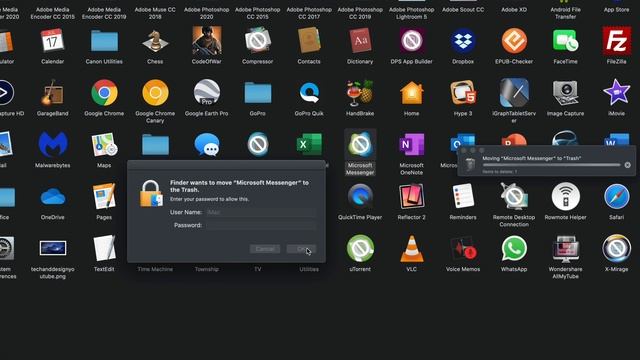640x360 pixels.
Task: Launch iMovie
Action: click(616, 93)
